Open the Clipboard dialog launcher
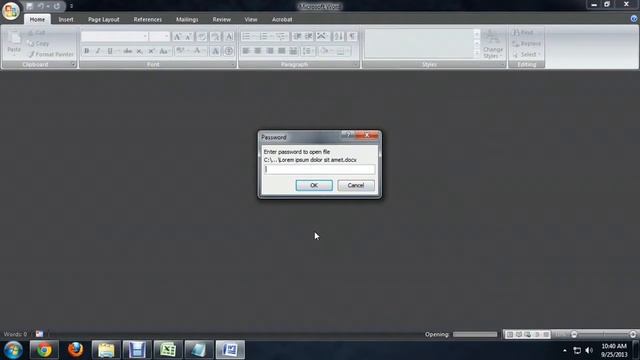The image size is (640, 360). [x=73, y=64]
